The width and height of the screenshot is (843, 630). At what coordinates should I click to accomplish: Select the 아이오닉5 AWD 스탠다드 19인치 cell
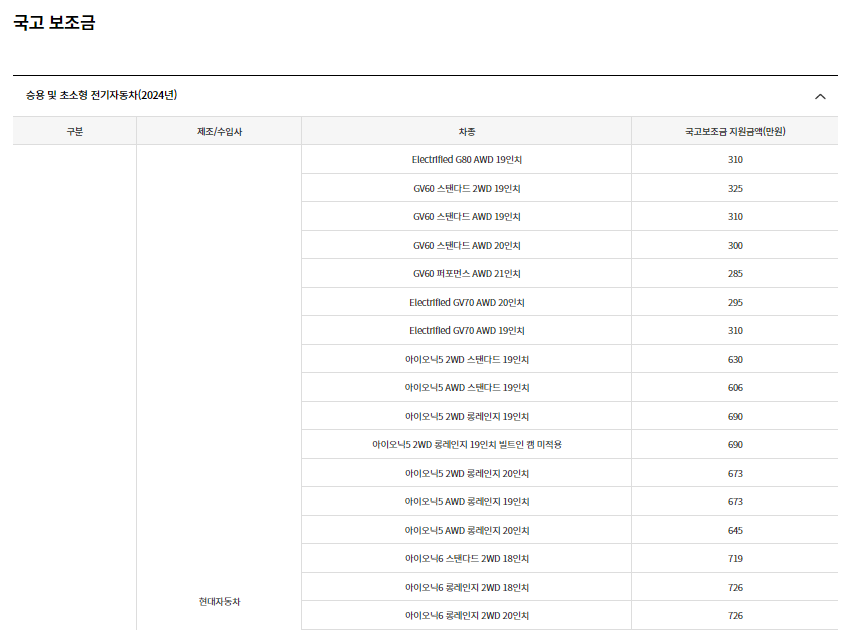coord(467,388)
